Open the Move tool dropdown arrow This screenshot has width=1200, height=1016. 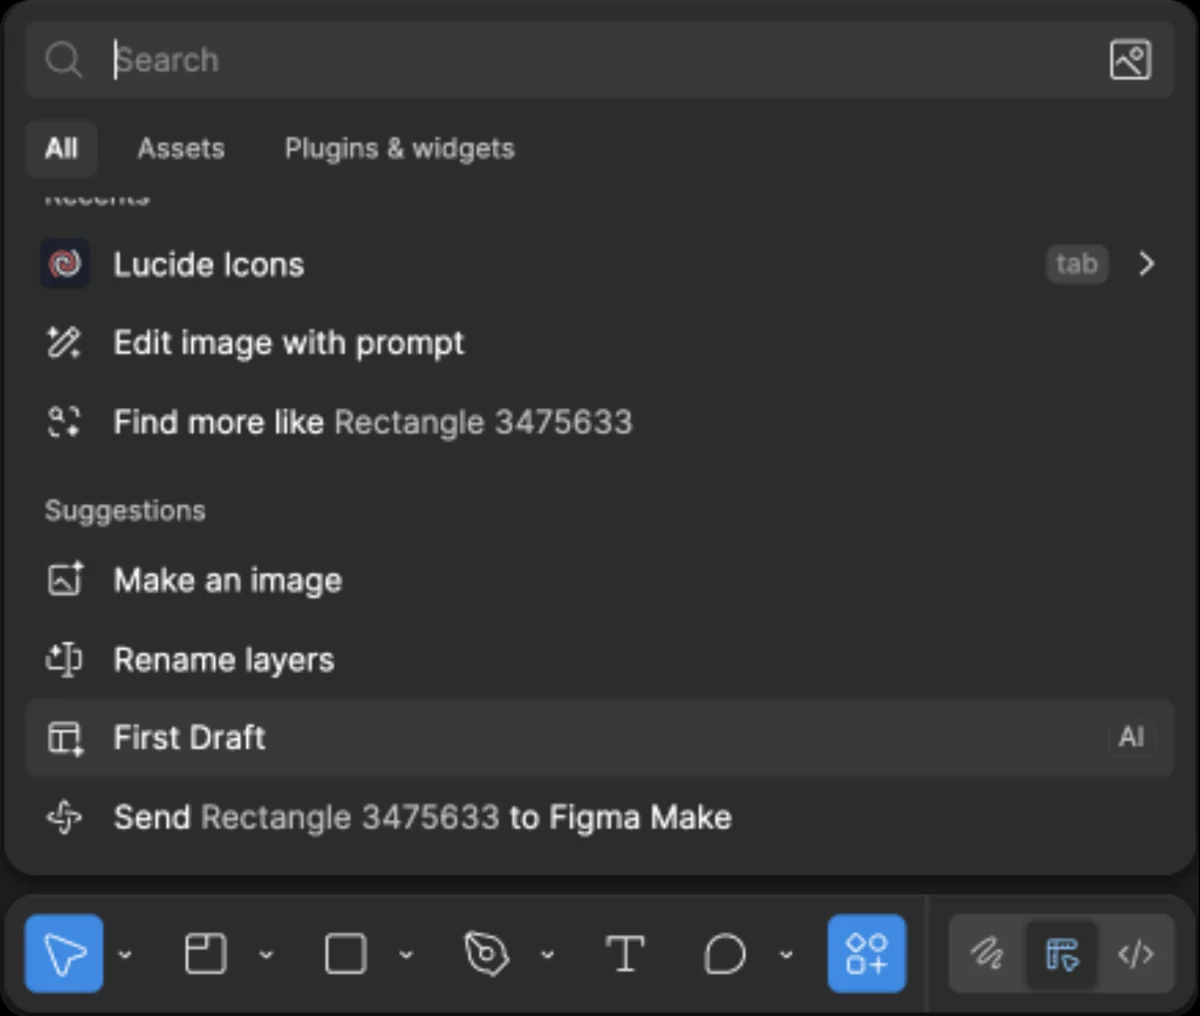[x=125, y=954]
